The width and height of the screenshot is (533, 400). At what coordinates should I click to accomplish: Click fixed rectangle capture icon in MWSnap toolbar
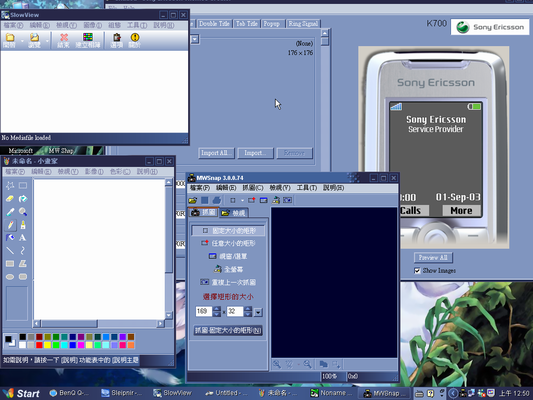point(233,200)
